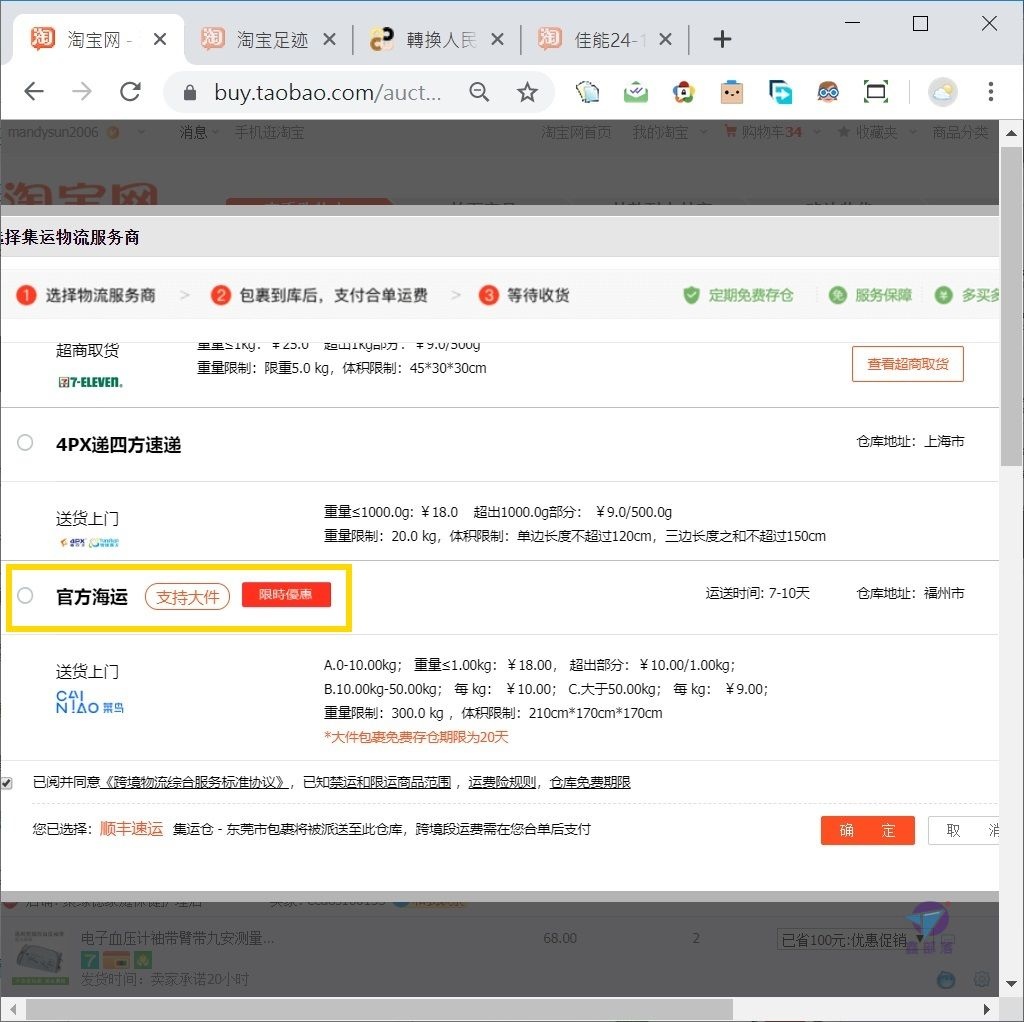
Task: Click 查看超商取货 button
Action: click(x=907, y=364)
